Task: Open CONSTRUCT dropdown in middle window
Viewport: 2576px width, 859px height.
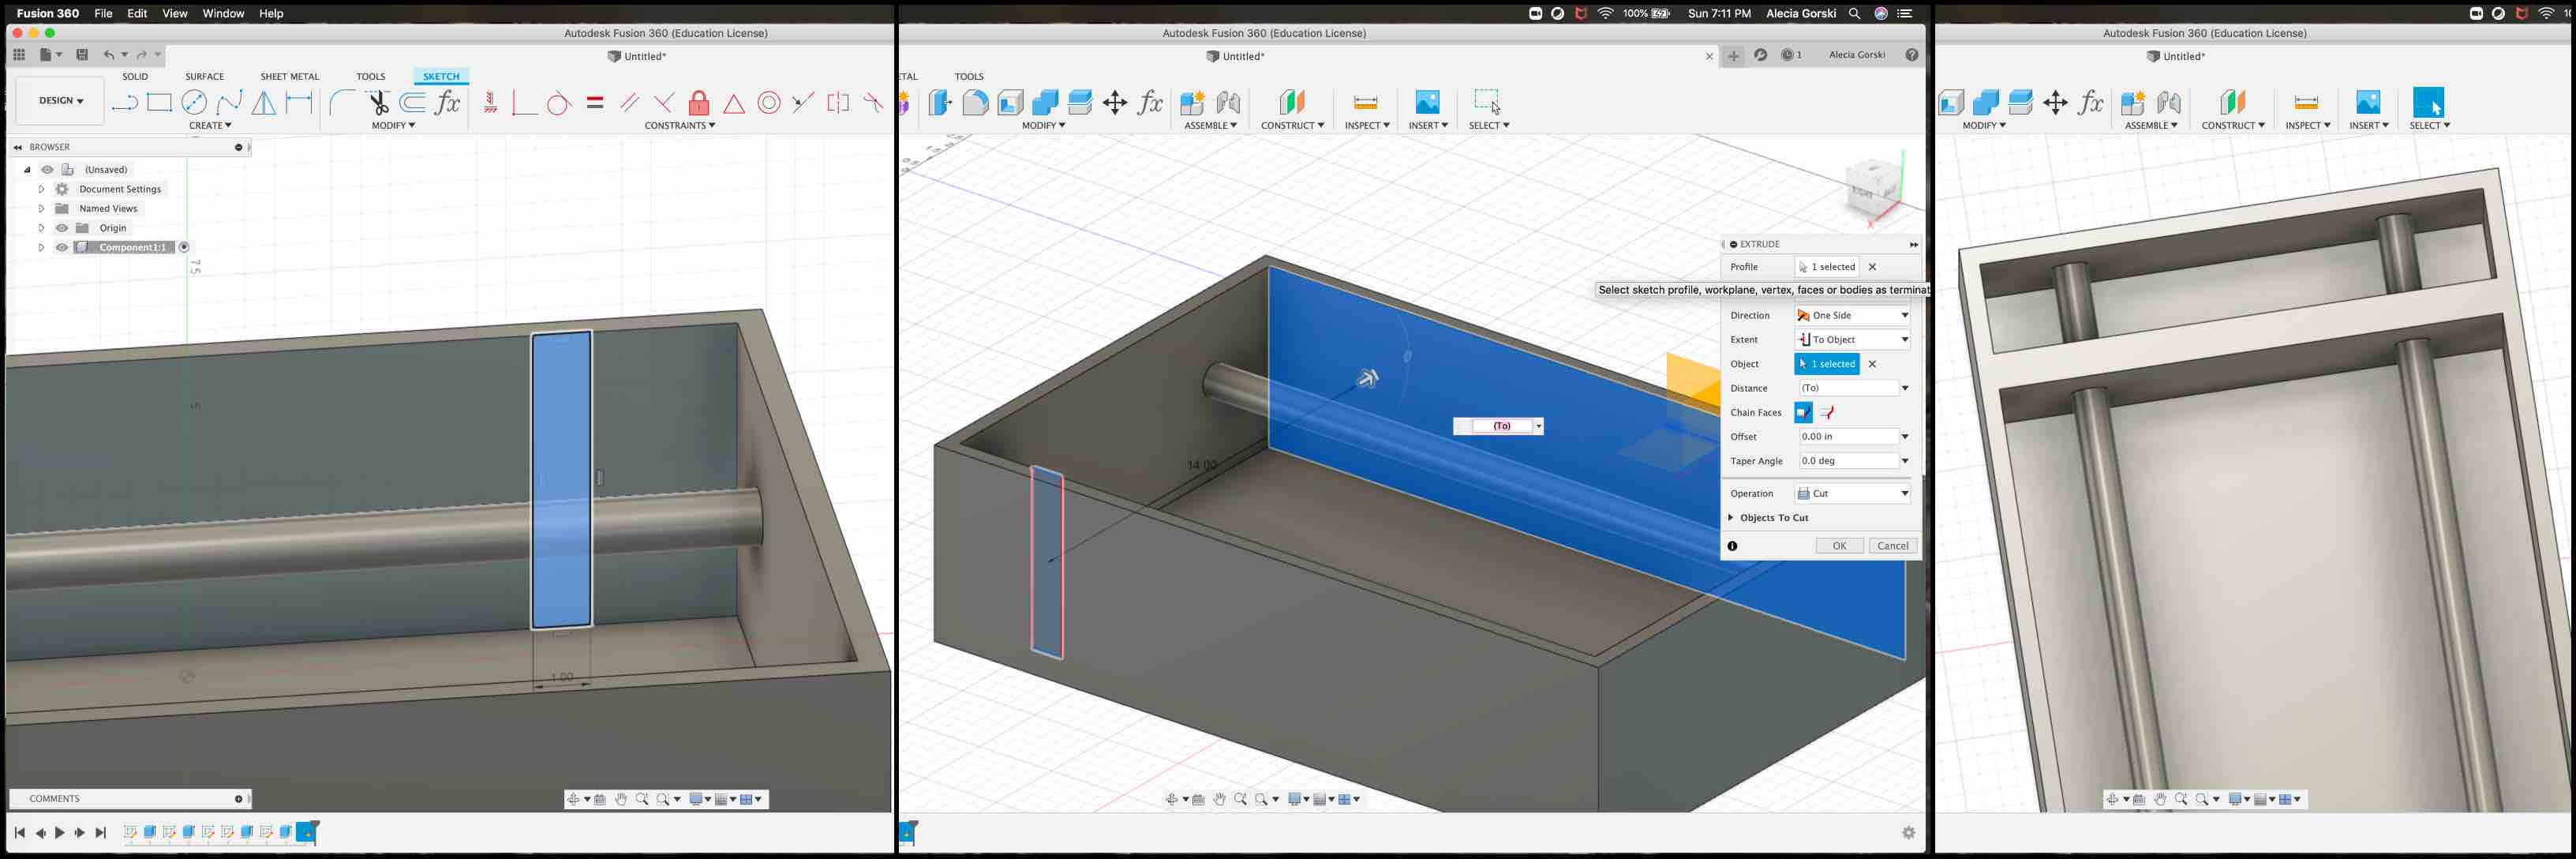Action: click(1292, 125)
